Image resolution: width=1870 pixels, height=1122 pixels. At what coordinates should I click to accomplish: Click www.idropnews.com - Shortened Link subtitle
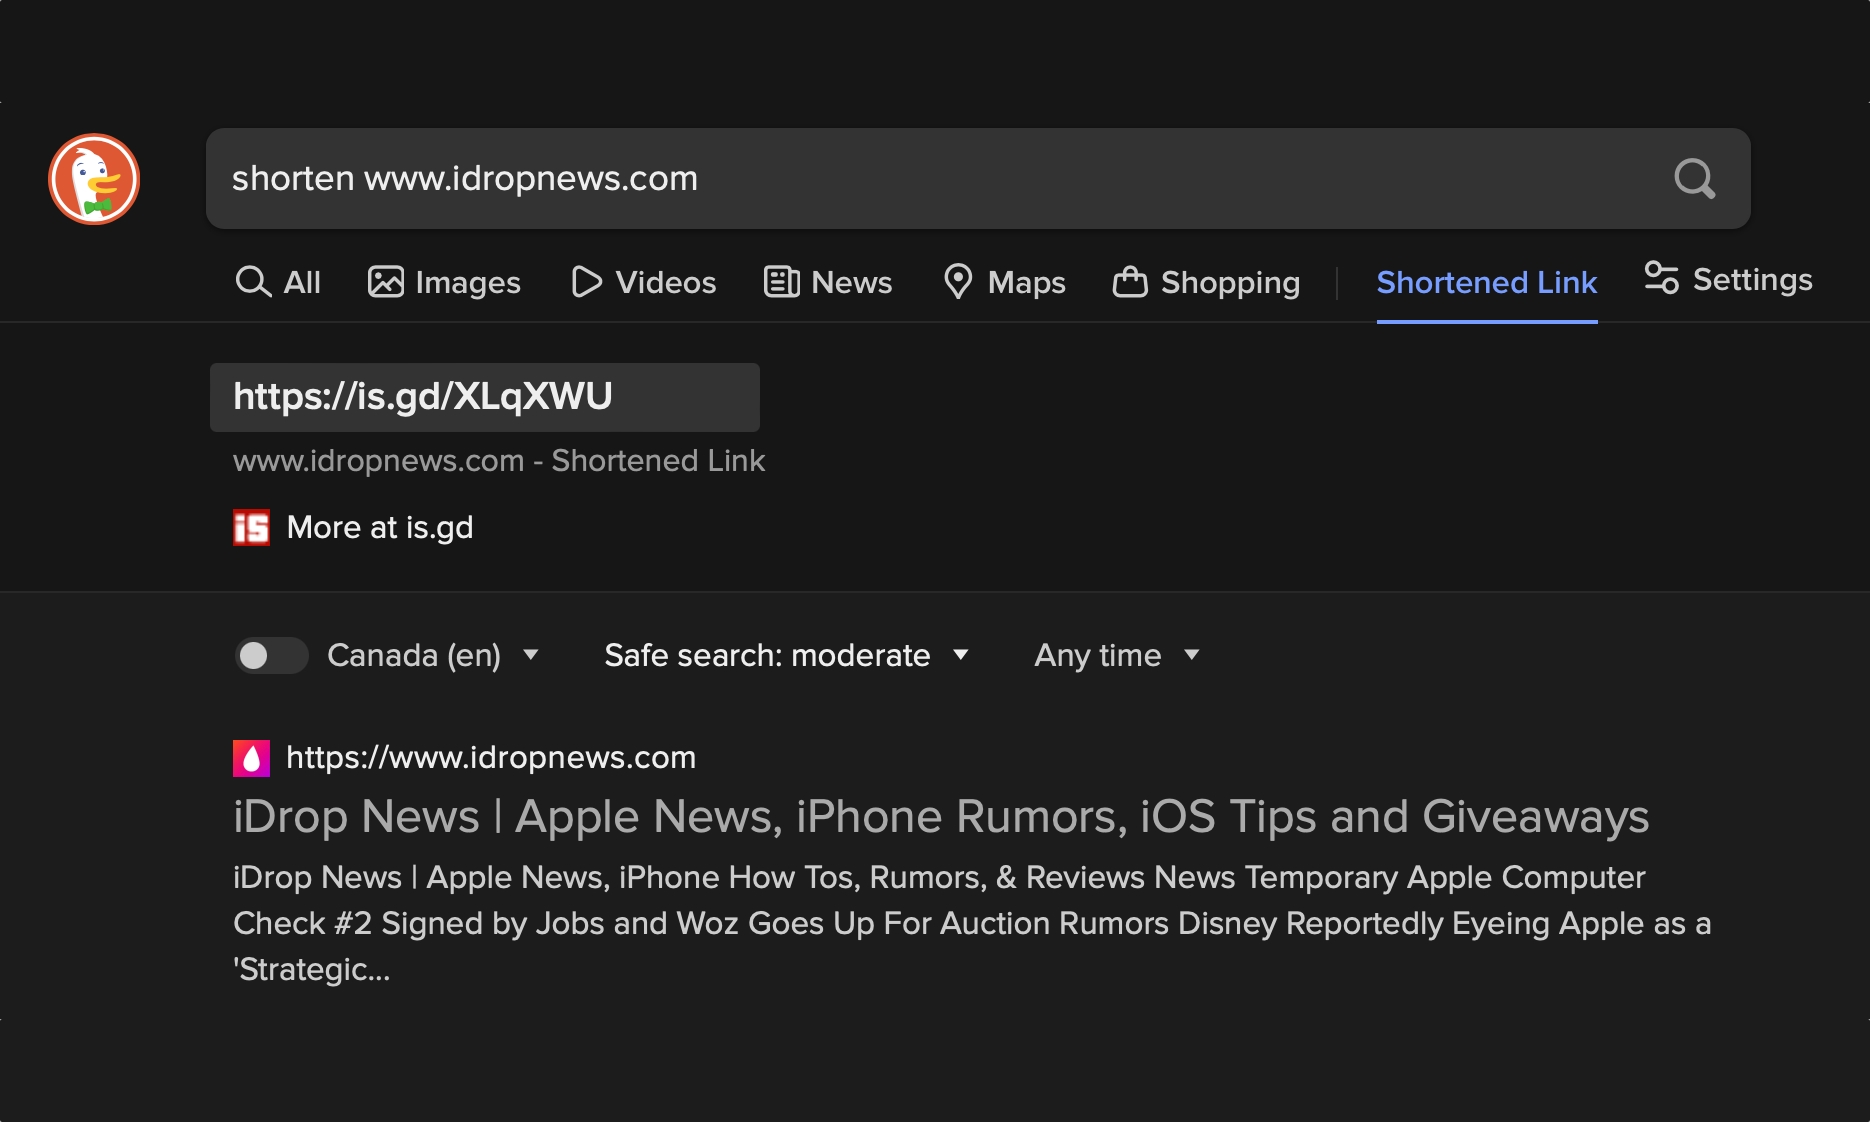pos(499,460)
